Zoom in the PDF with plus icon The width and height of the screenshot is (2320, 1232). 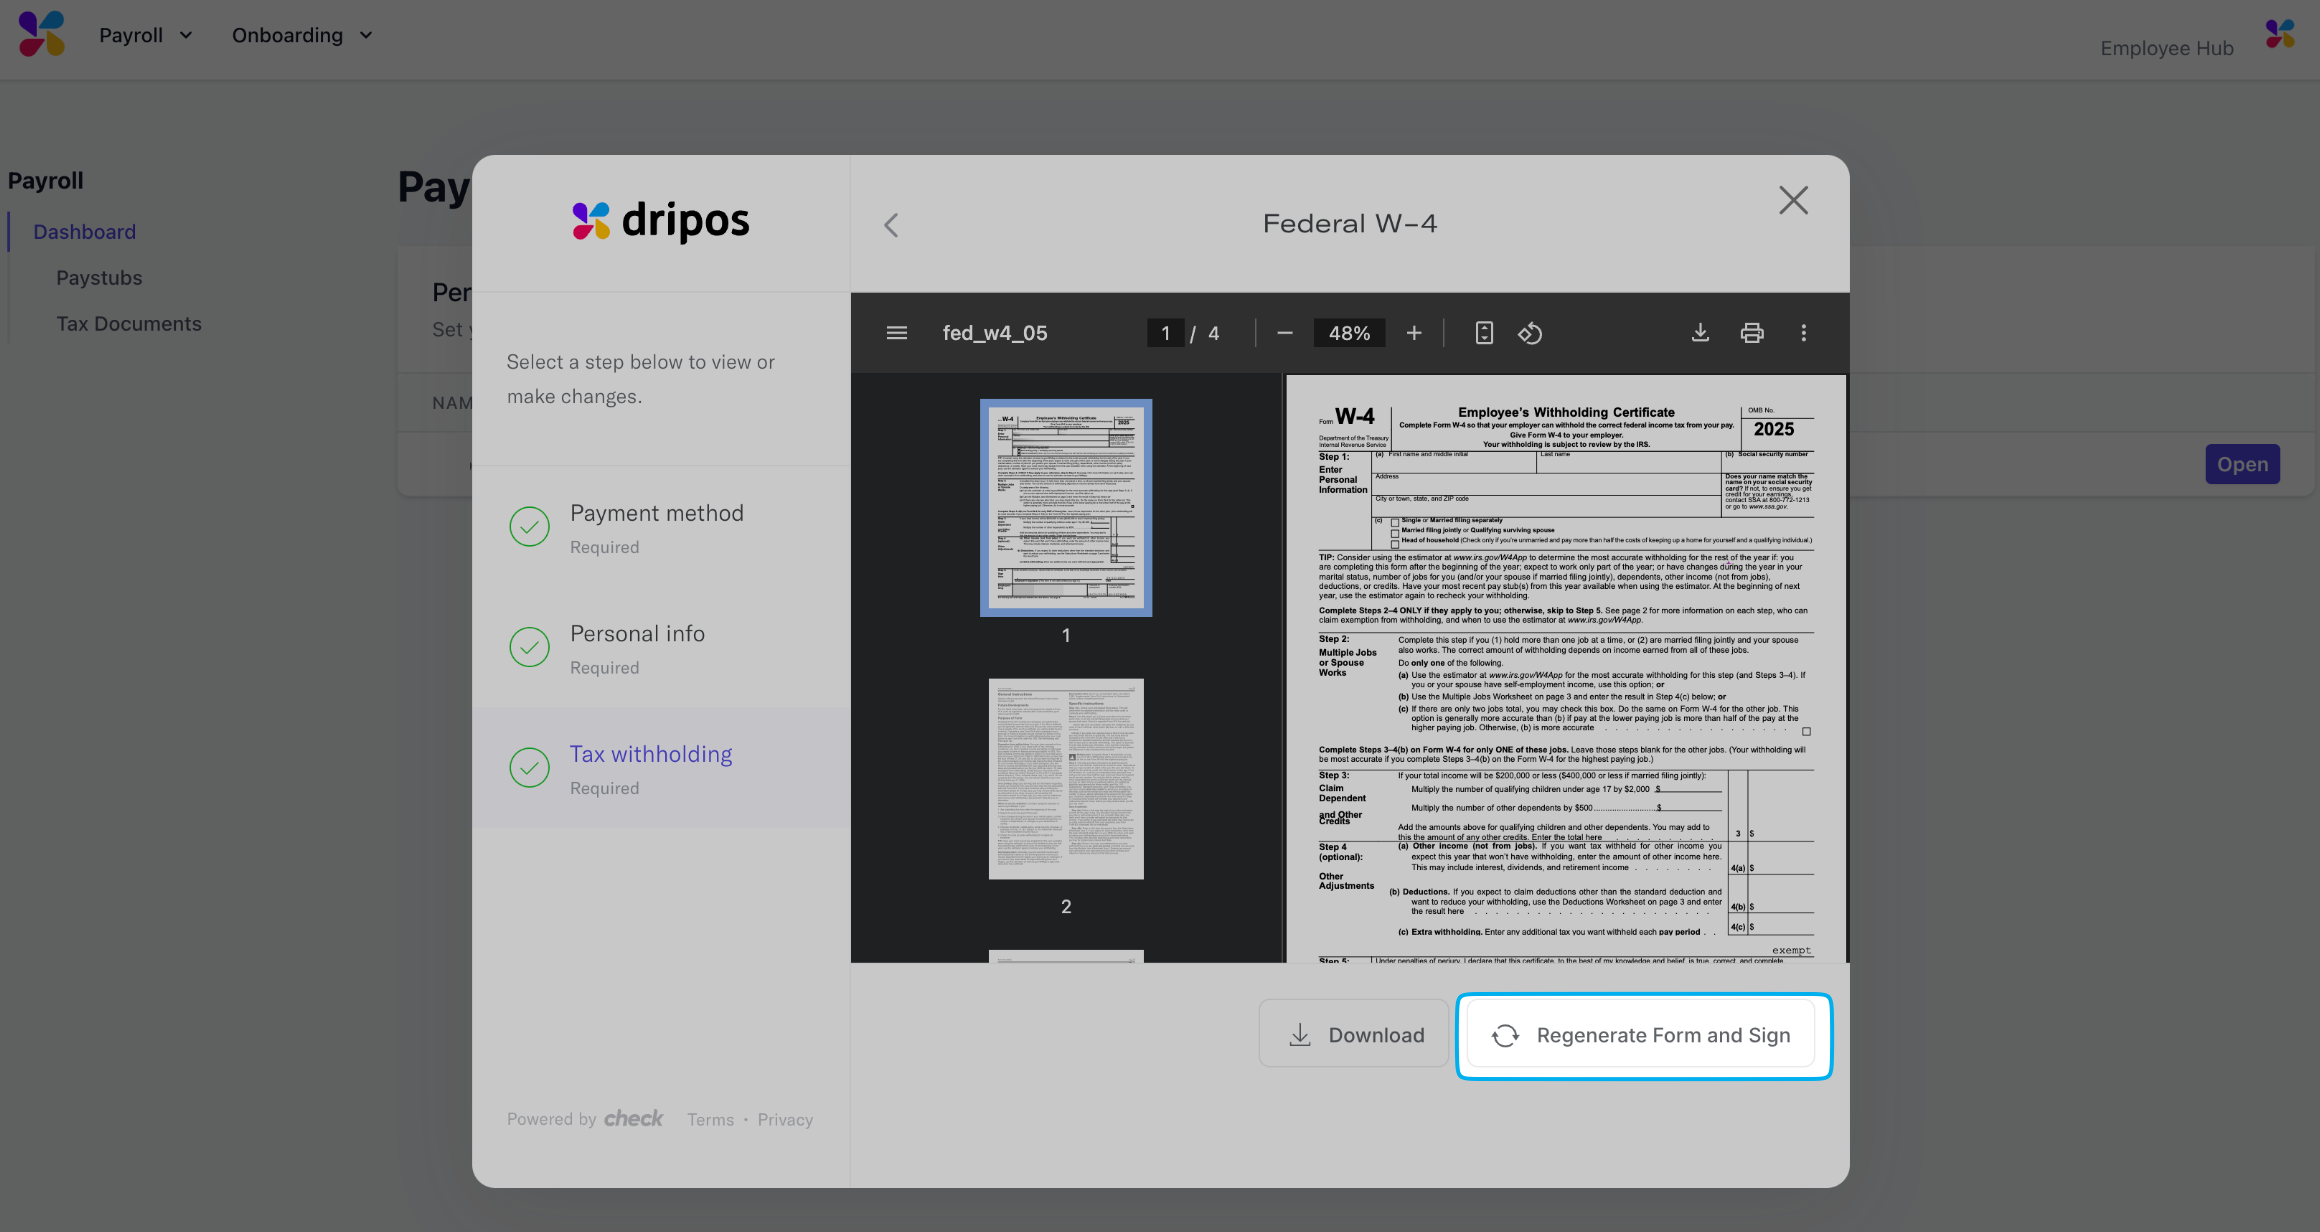point(1414,333)
